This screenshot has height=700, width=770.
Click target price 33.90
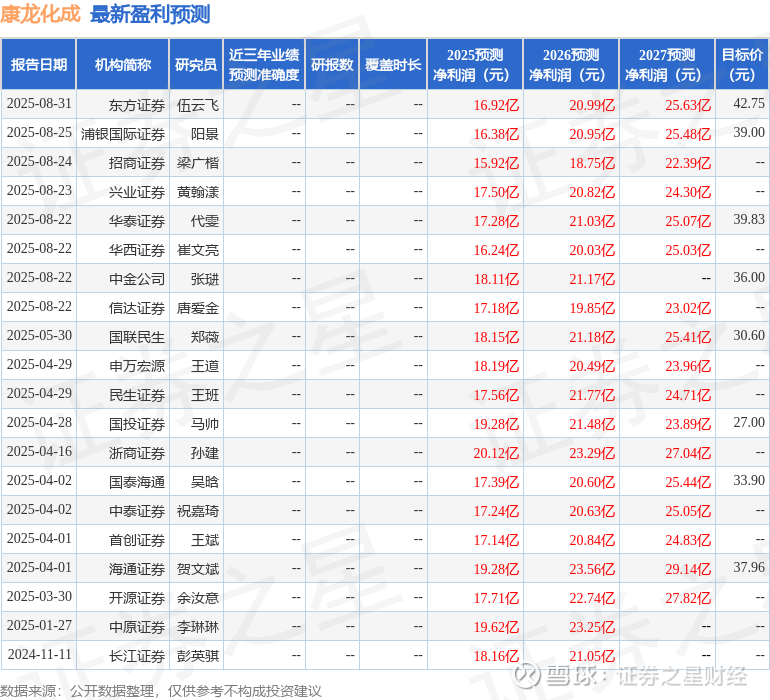[x=749, y=480]
